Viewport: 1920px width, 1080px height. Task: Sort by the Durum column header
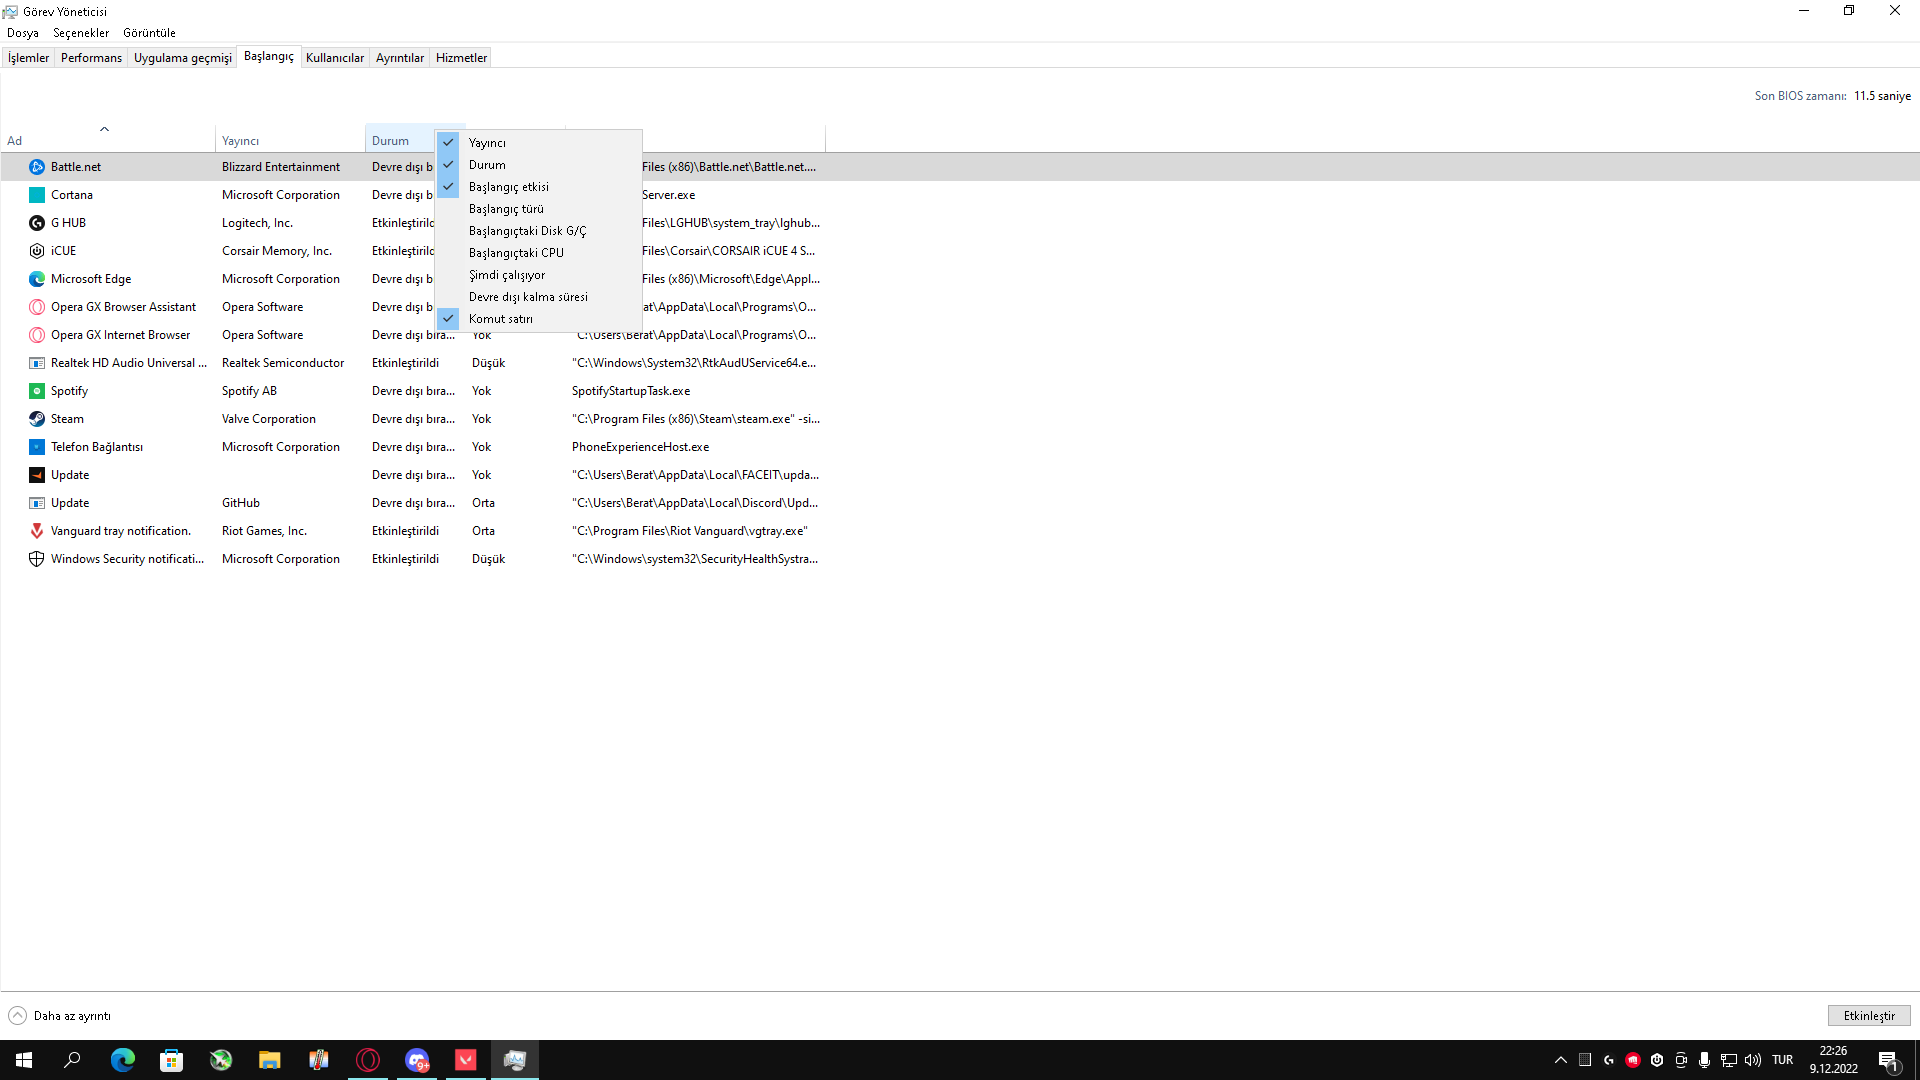pos(401,140)
